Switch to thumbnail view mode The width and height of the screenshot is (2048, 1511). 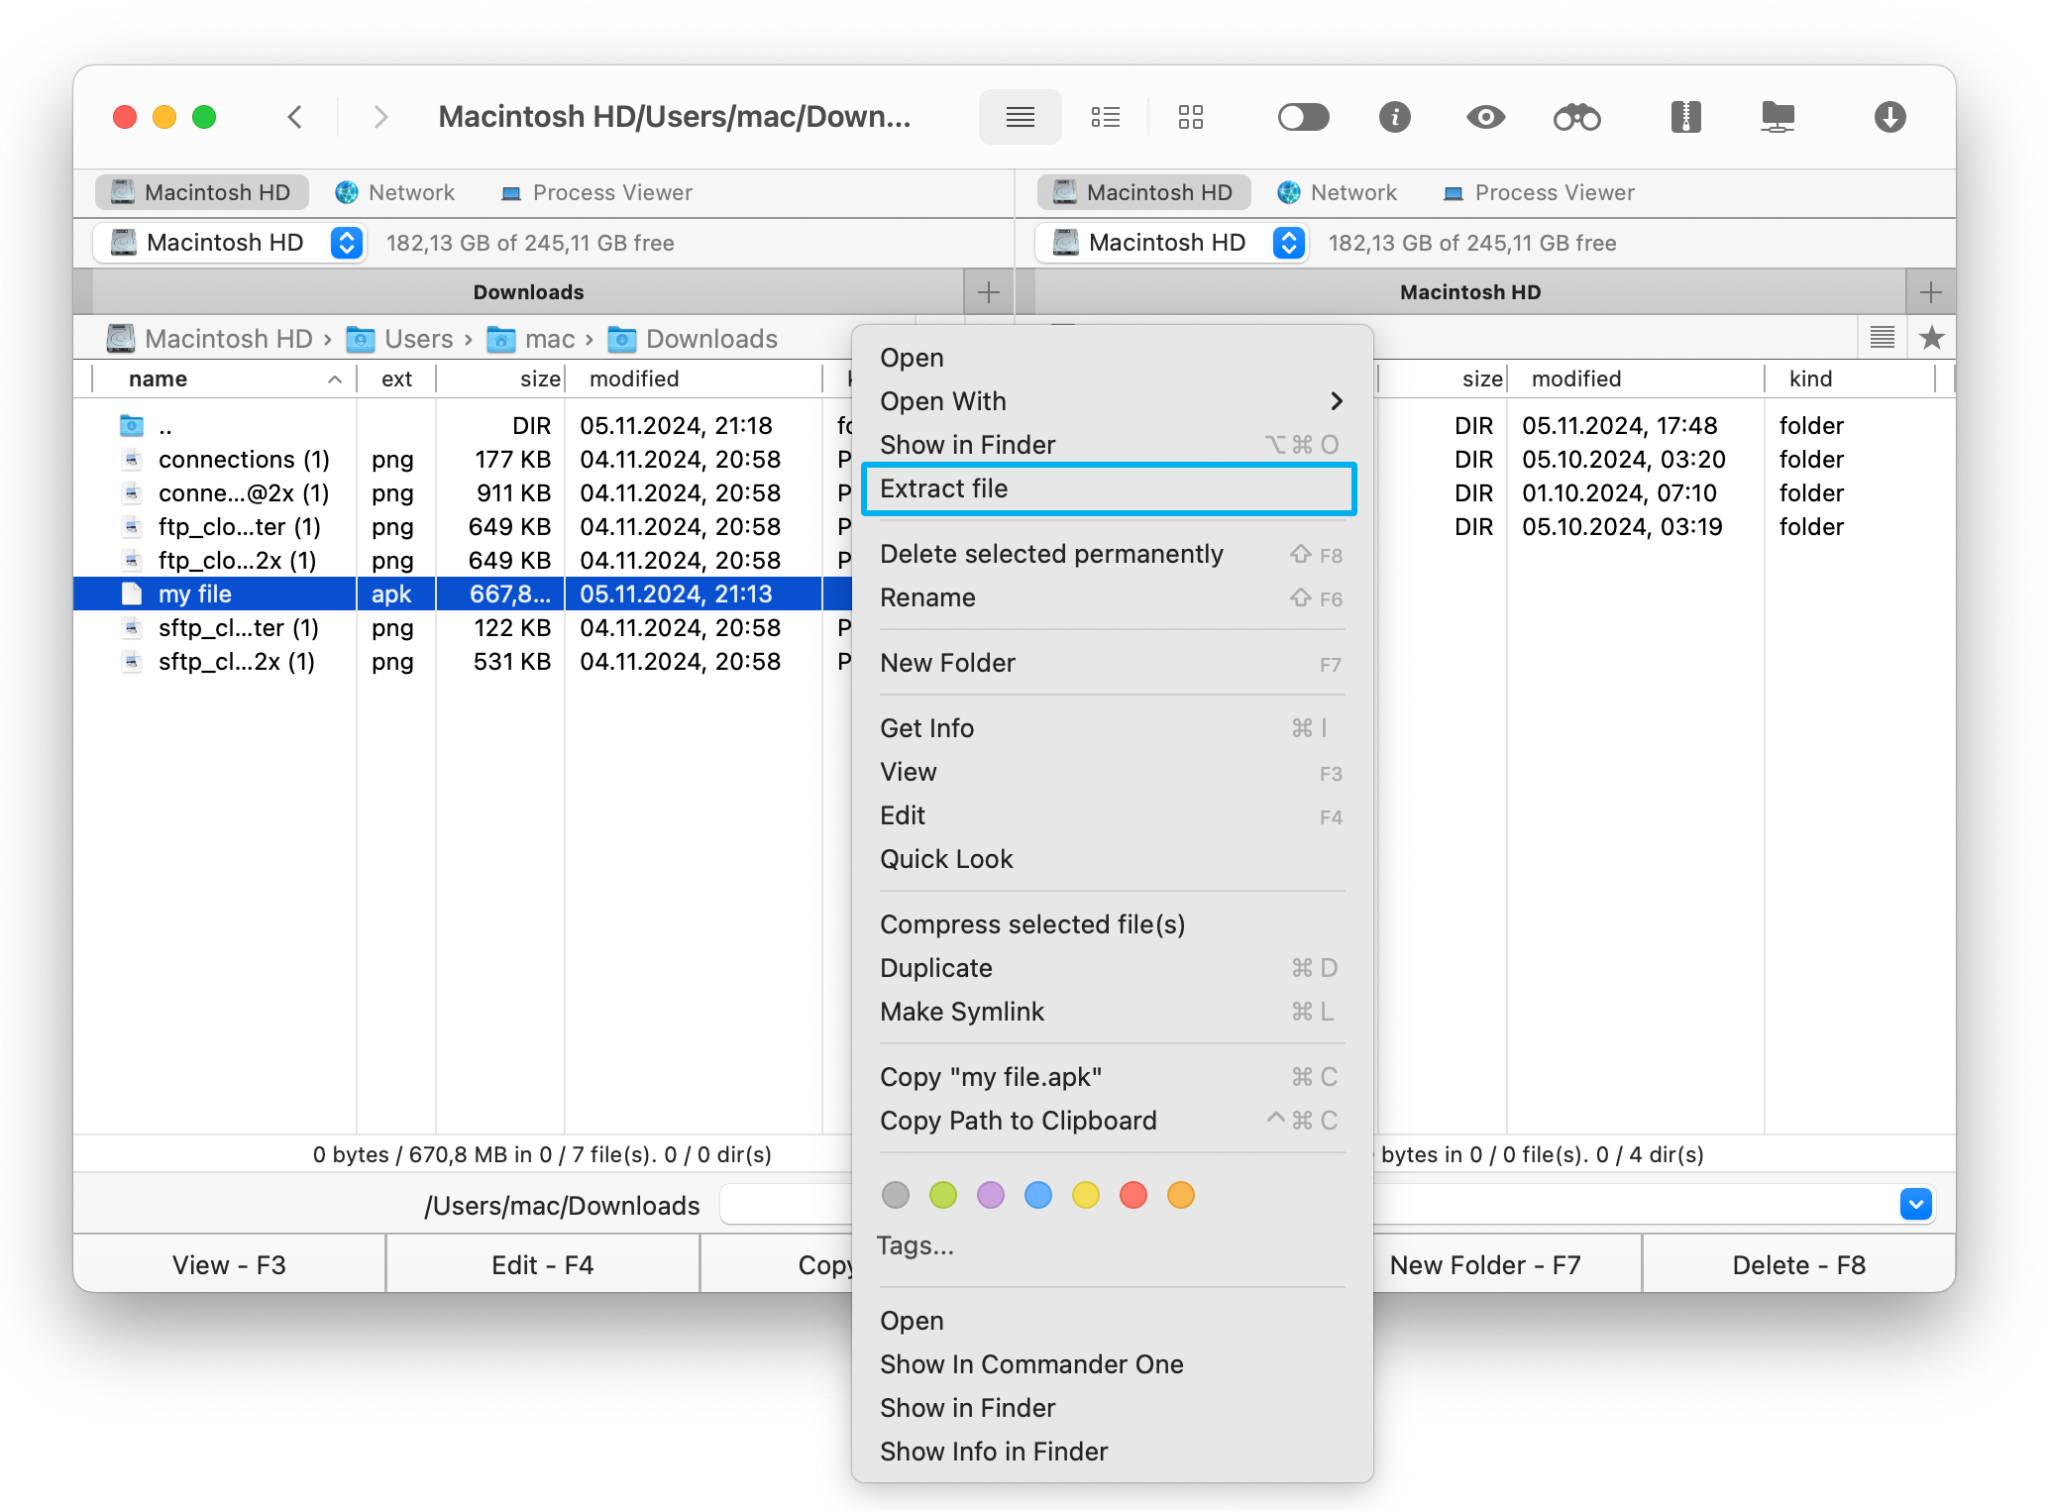1190,117
